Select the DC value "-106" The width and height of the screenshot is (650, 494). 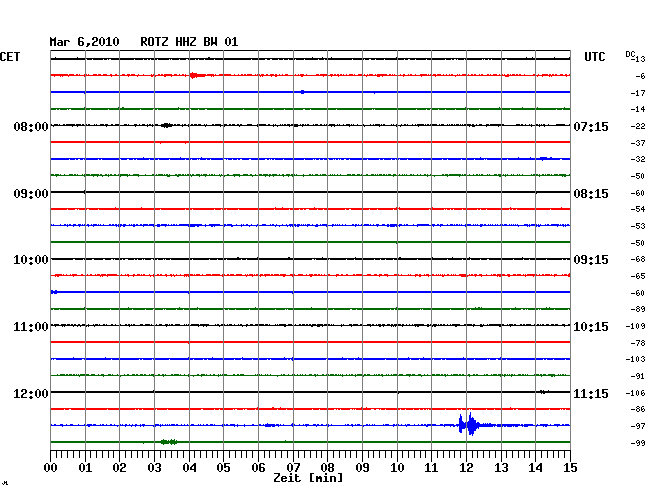click(636, 393)
